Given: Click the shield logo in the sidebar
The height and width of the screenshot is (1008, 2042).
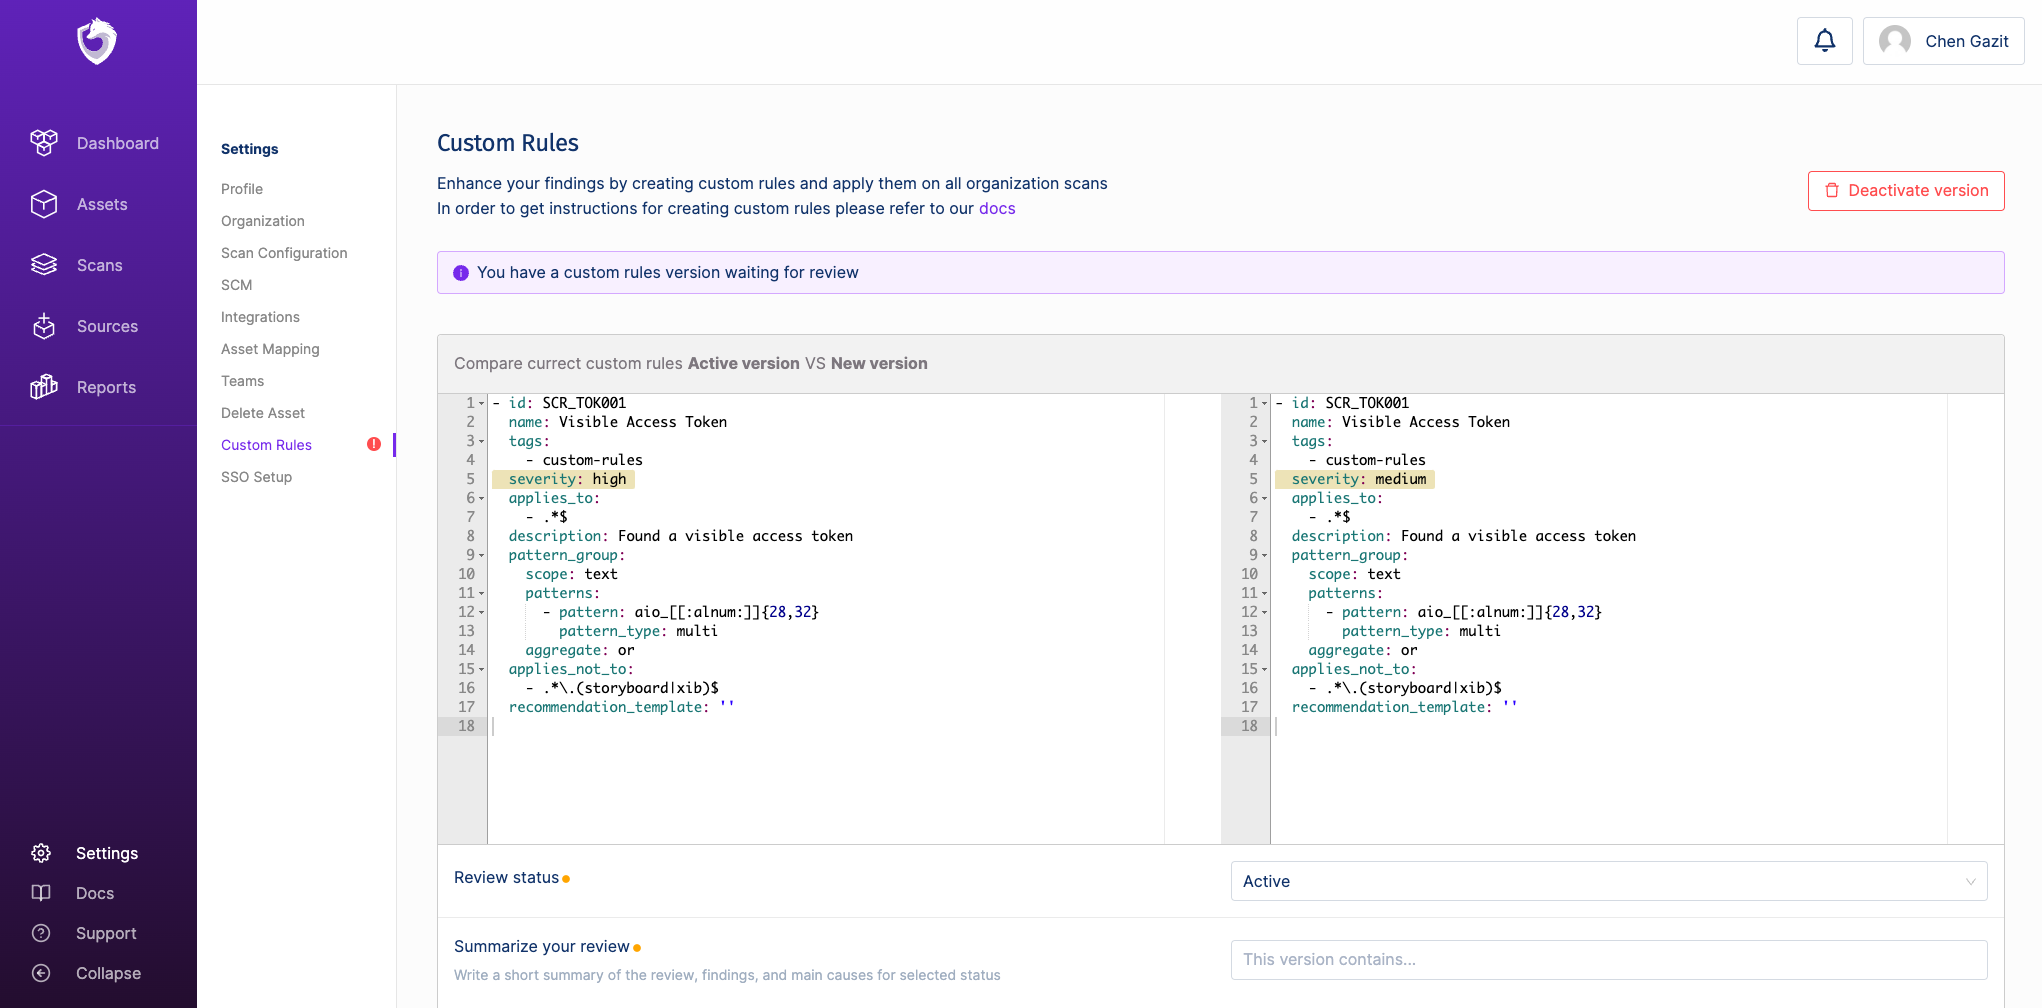Looking at the screenshot, I should tap(97, 41).
